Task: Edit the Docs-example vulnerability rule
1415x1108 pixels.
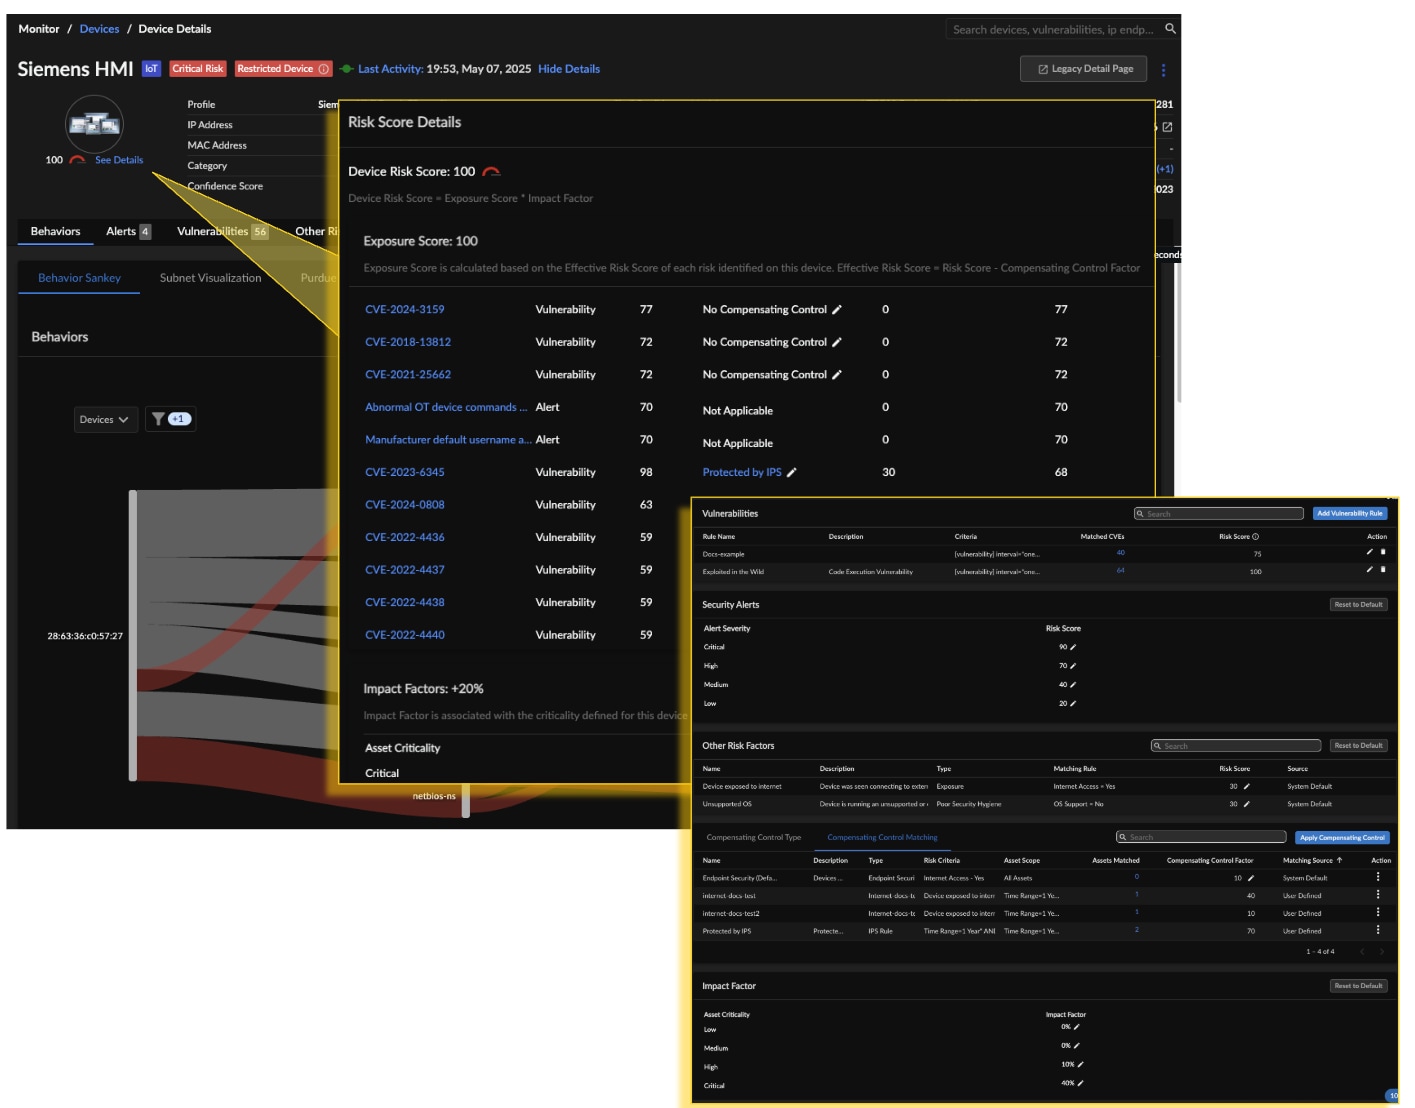Action: (x=1370, y=552)
